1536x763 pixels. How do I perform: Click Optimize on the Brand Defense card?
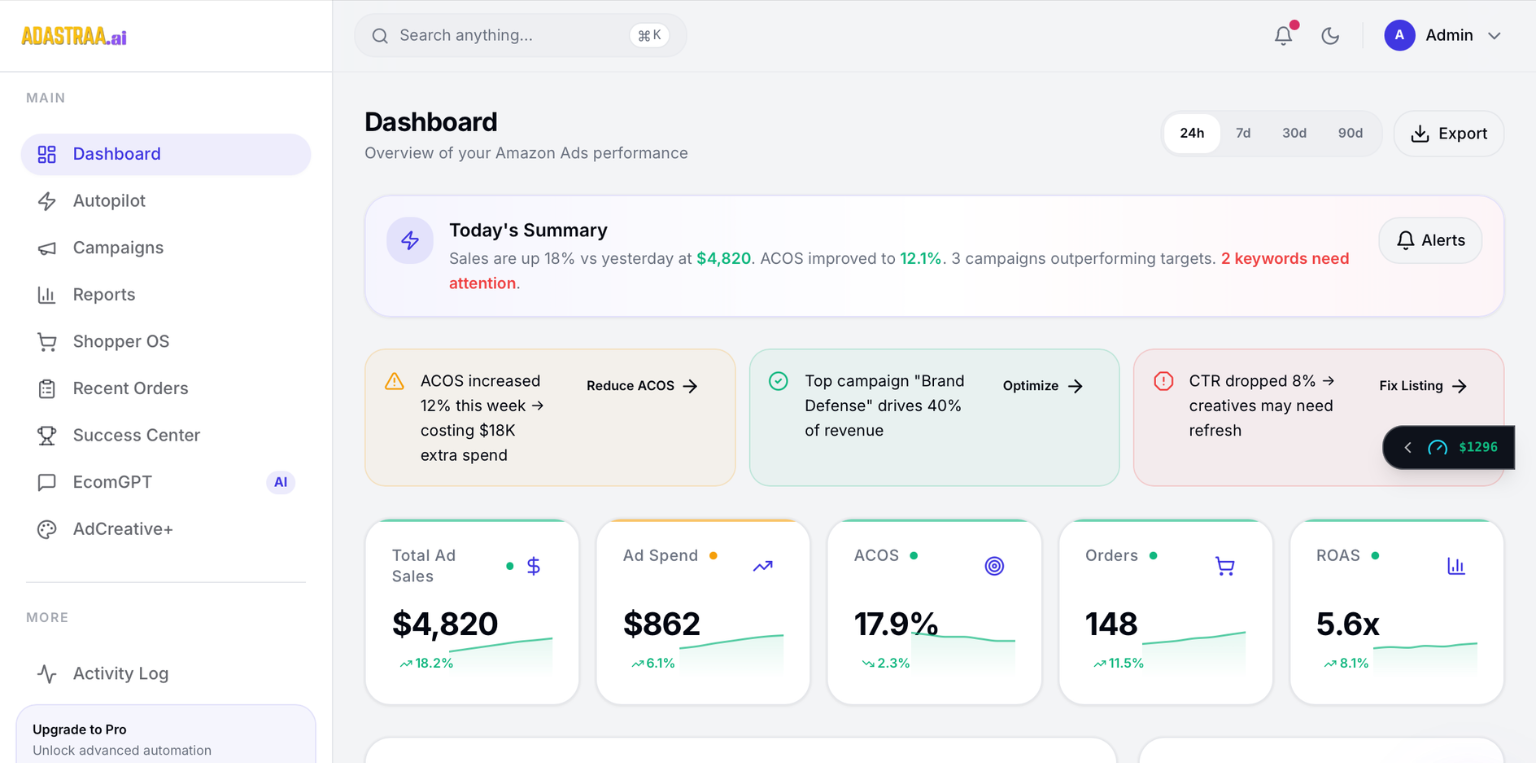(x=1042, y=386)
